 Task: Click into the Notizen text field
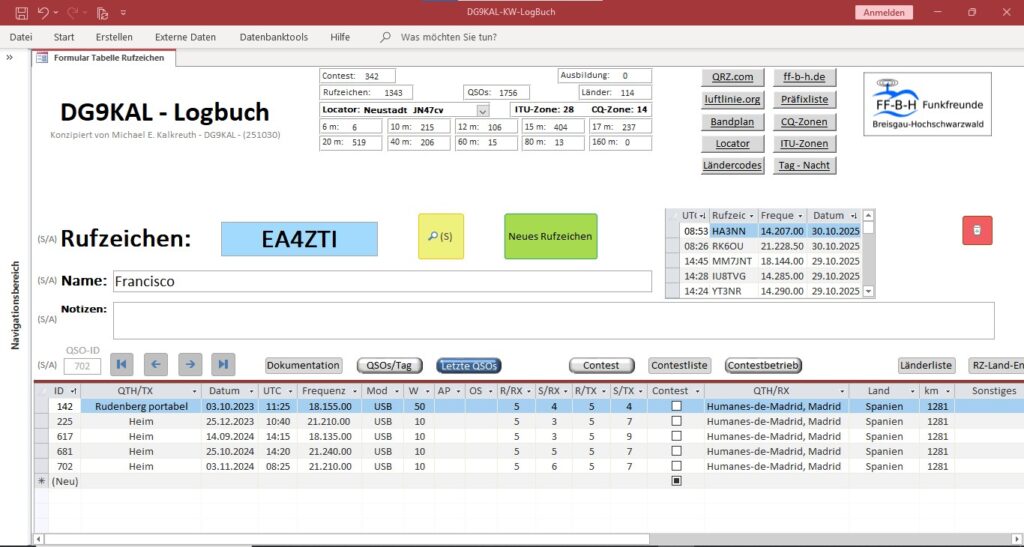pos(552,320)
